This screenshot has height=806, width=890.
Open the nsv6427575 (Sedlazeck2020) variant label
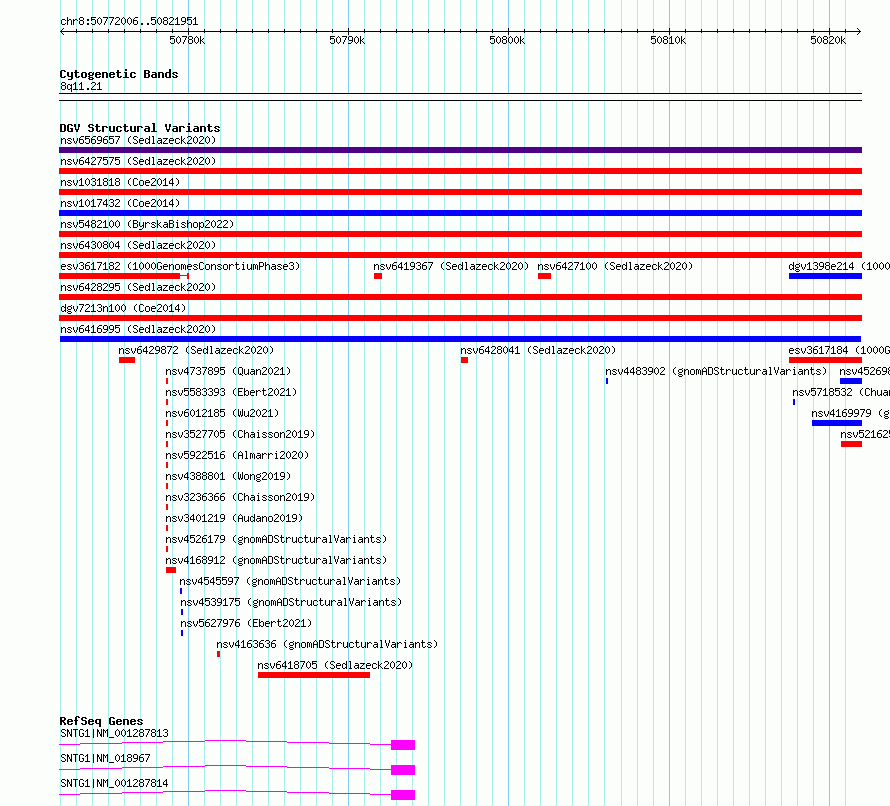[x=138, y=161]
